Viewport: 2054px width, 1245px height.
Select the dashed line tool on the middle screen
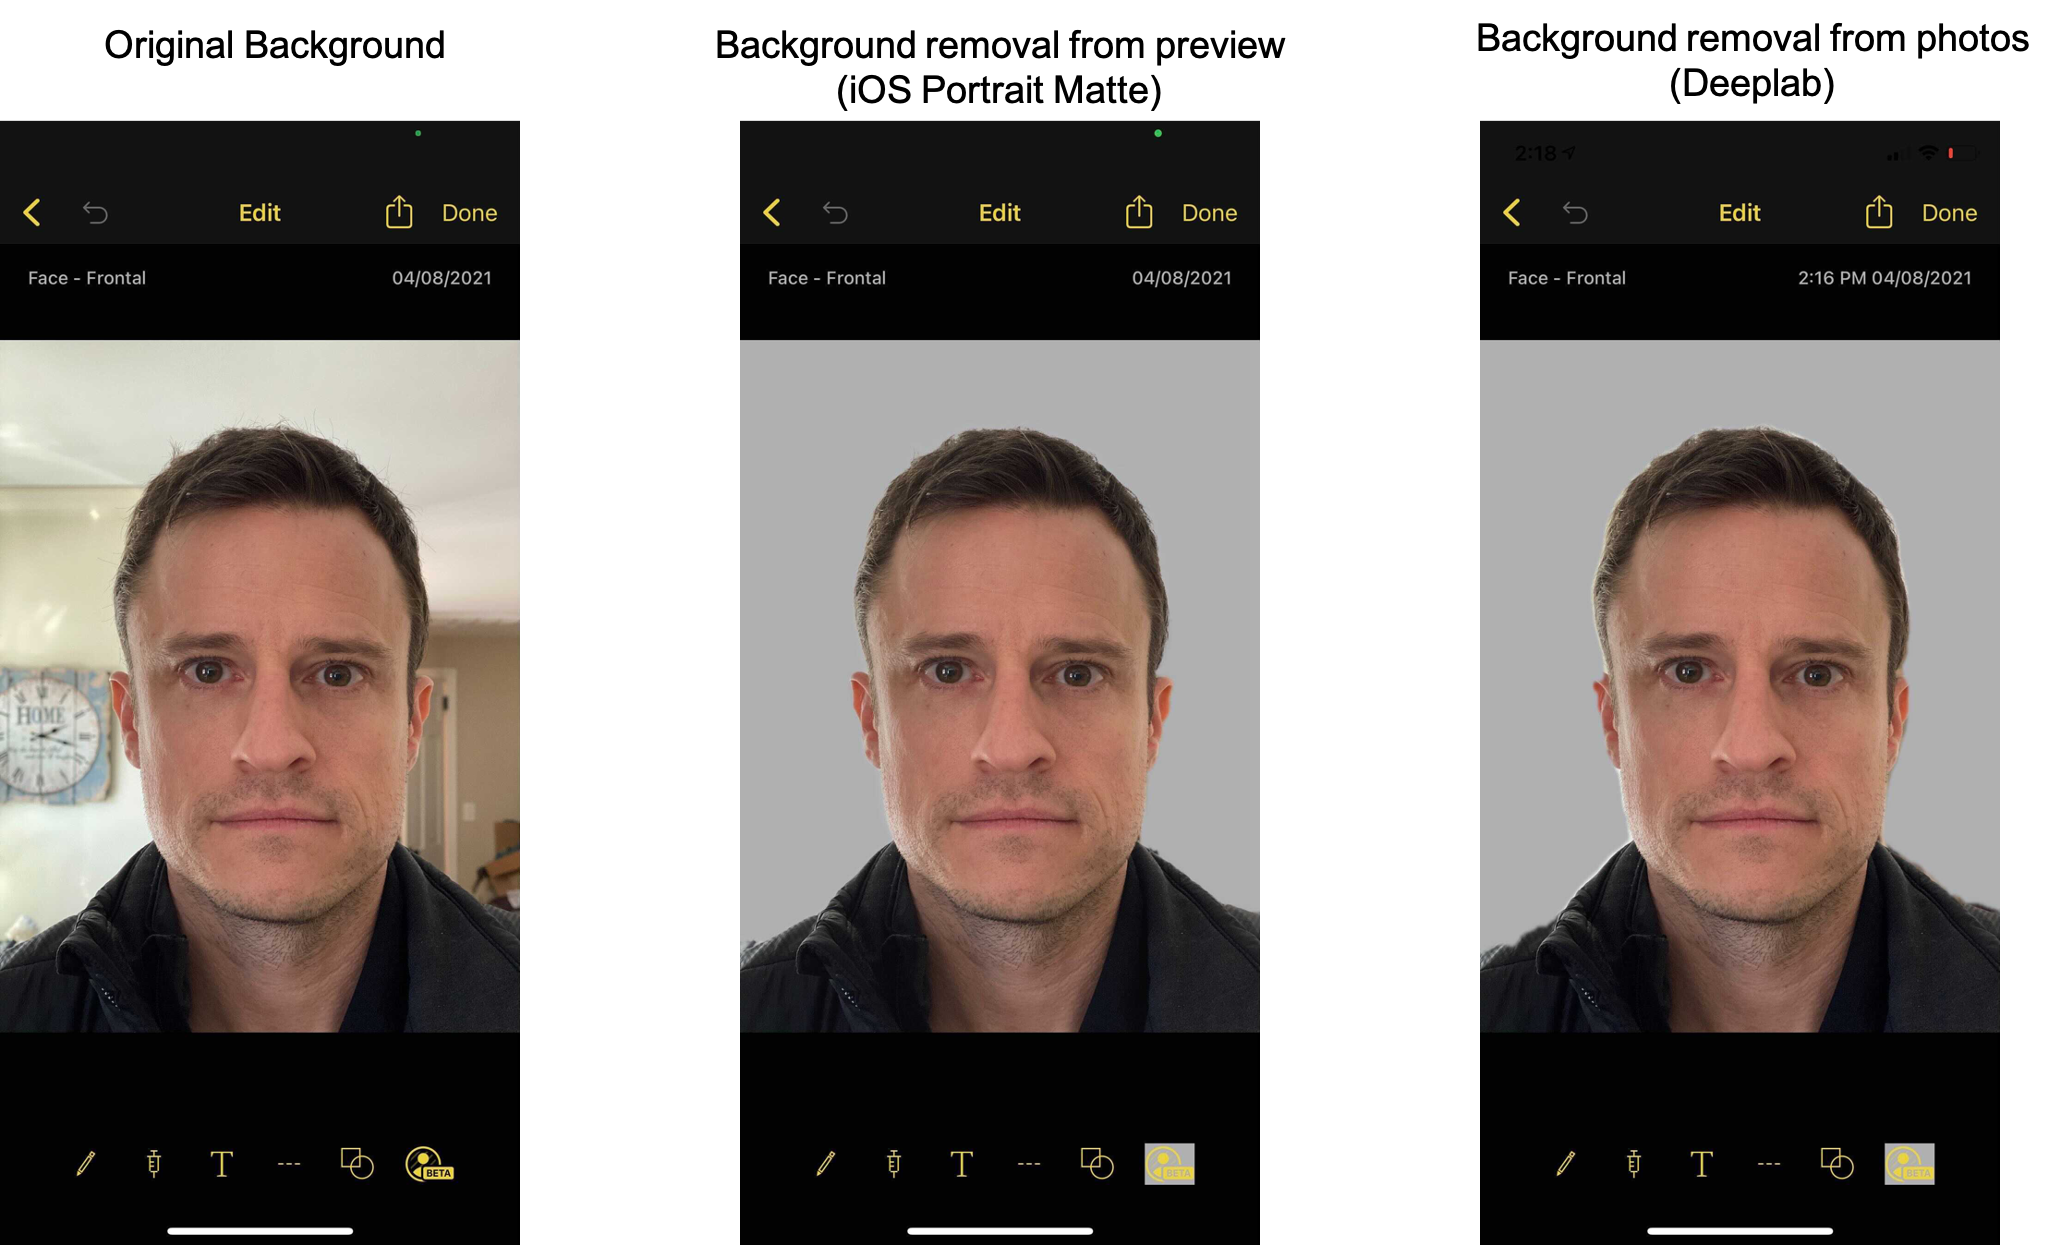pyautogui.click(x=1029, y=1163)
